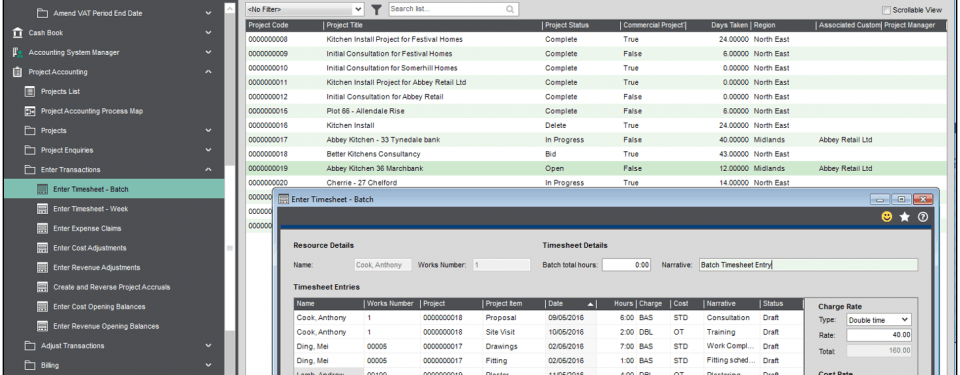Click the search magnifier icon in Search list
960x375 pixels.
(510, 9)
